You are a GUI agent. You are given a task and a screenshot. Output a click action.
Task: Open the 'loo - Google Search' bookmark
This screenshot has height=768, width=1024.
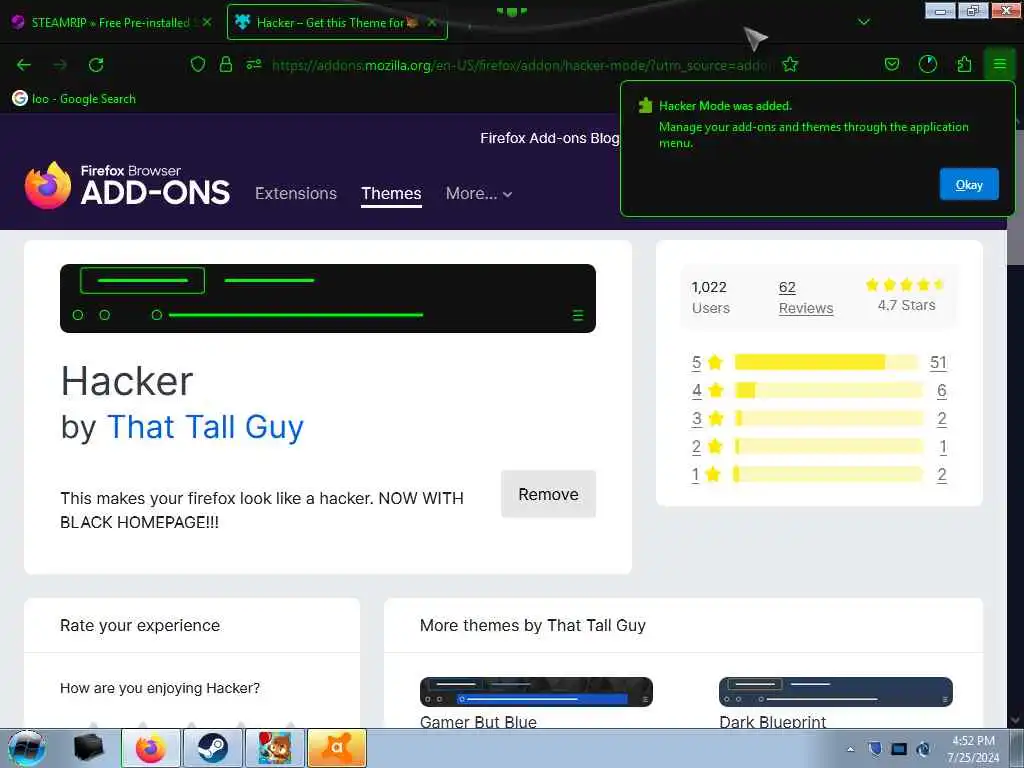click(74, 99)
